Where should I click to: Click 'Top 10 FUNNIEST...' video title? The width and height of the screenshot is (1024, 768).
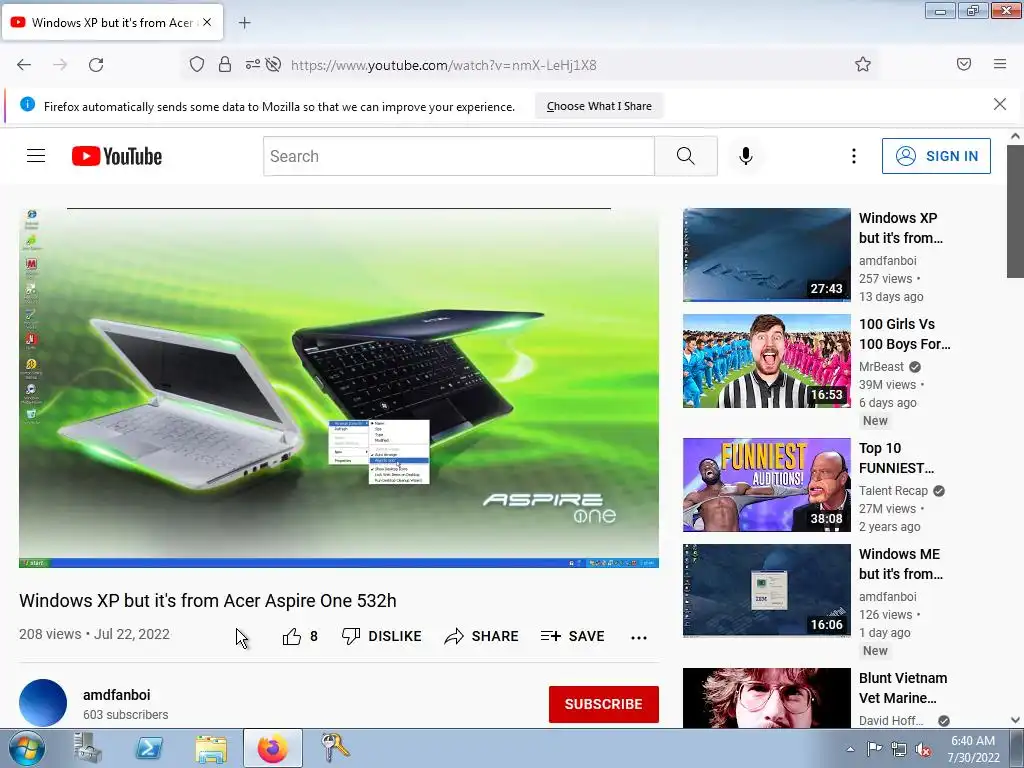(x=896, y=458)
